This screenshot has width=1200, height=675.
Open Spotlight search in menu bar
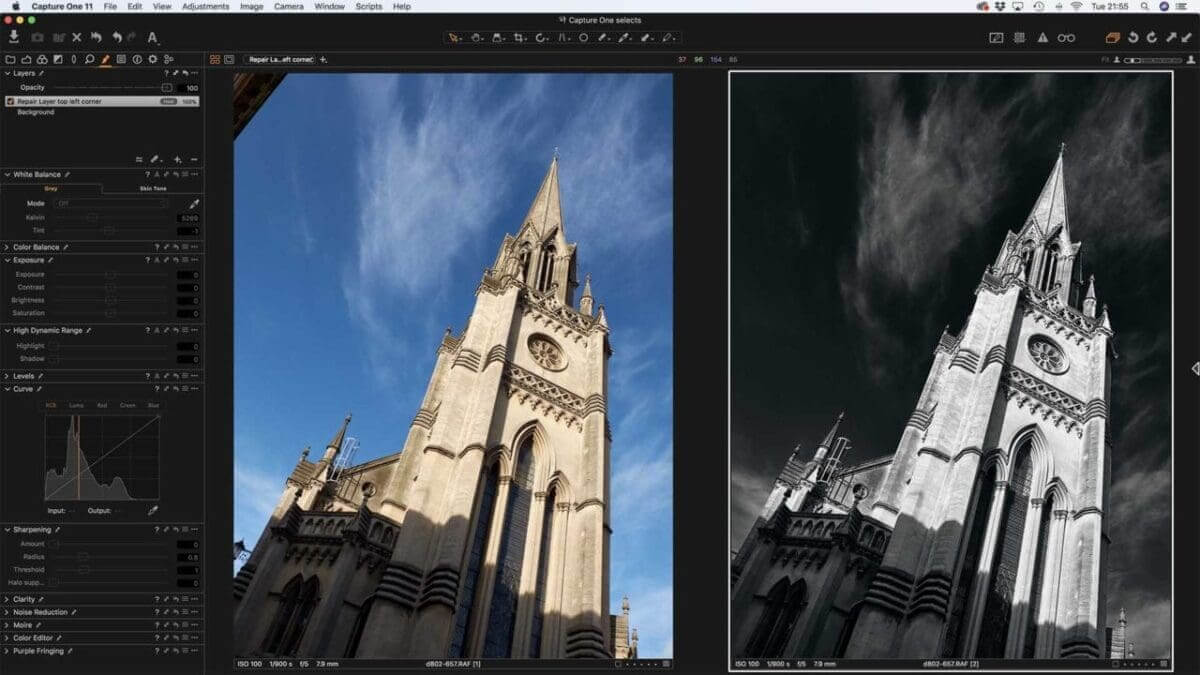click(1147, 6)
